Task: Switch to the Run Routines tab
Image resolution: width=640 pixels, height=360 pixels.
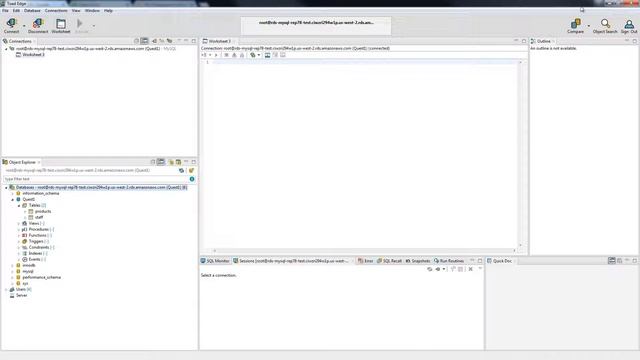Action: (449, 261)
